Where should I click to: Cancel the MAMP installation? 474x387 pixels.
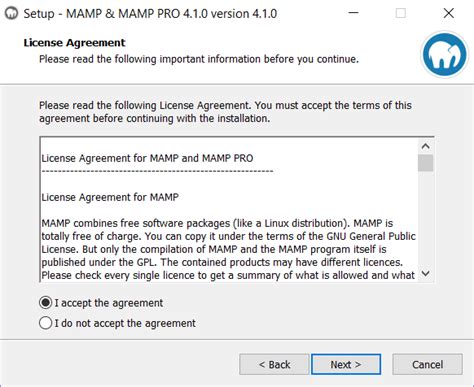(427, 364)
